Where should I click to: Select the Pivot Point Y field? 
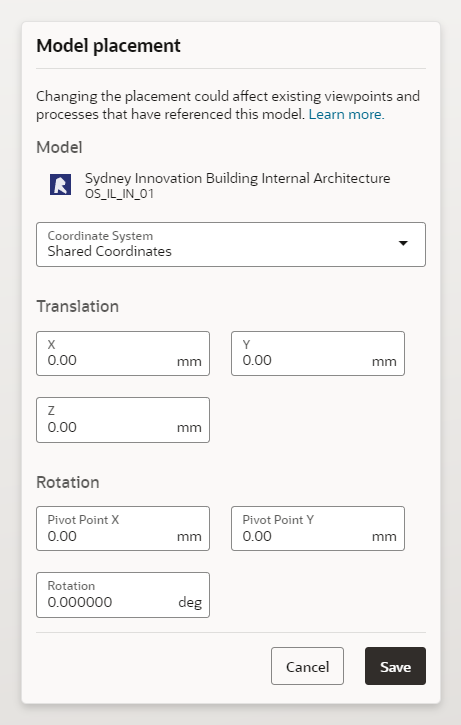[318, 528]
